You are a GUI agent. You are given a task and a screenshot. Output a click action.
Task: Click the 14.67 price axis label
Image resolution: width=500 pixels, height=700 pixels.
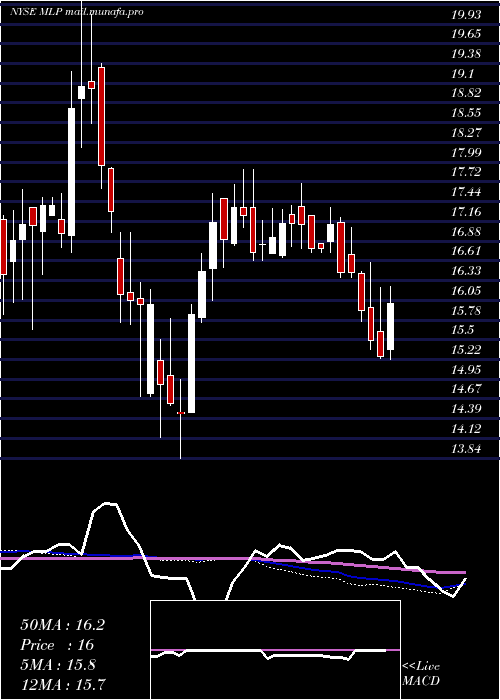click(466, 389)
